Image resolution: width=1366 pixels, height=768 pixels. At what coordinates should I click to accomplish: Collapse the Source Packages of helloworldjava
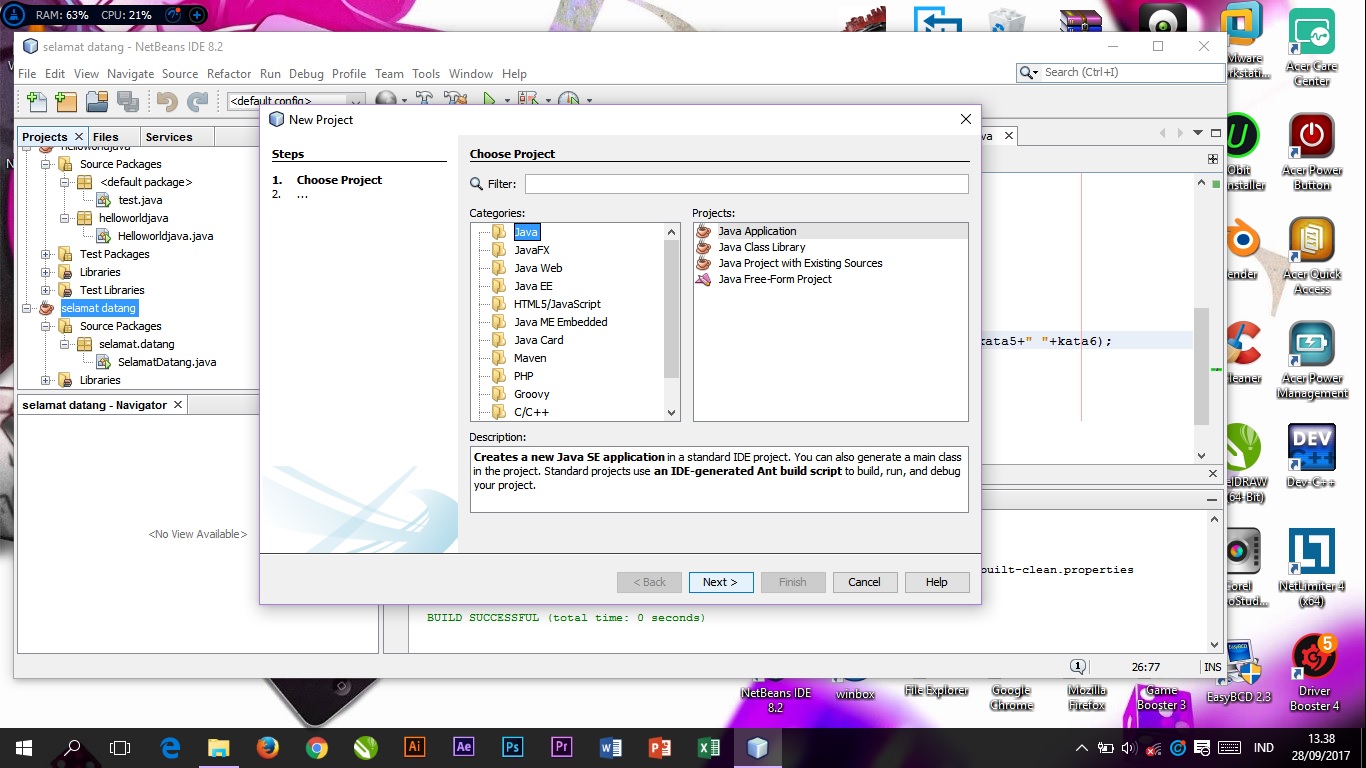click(44, 164)
